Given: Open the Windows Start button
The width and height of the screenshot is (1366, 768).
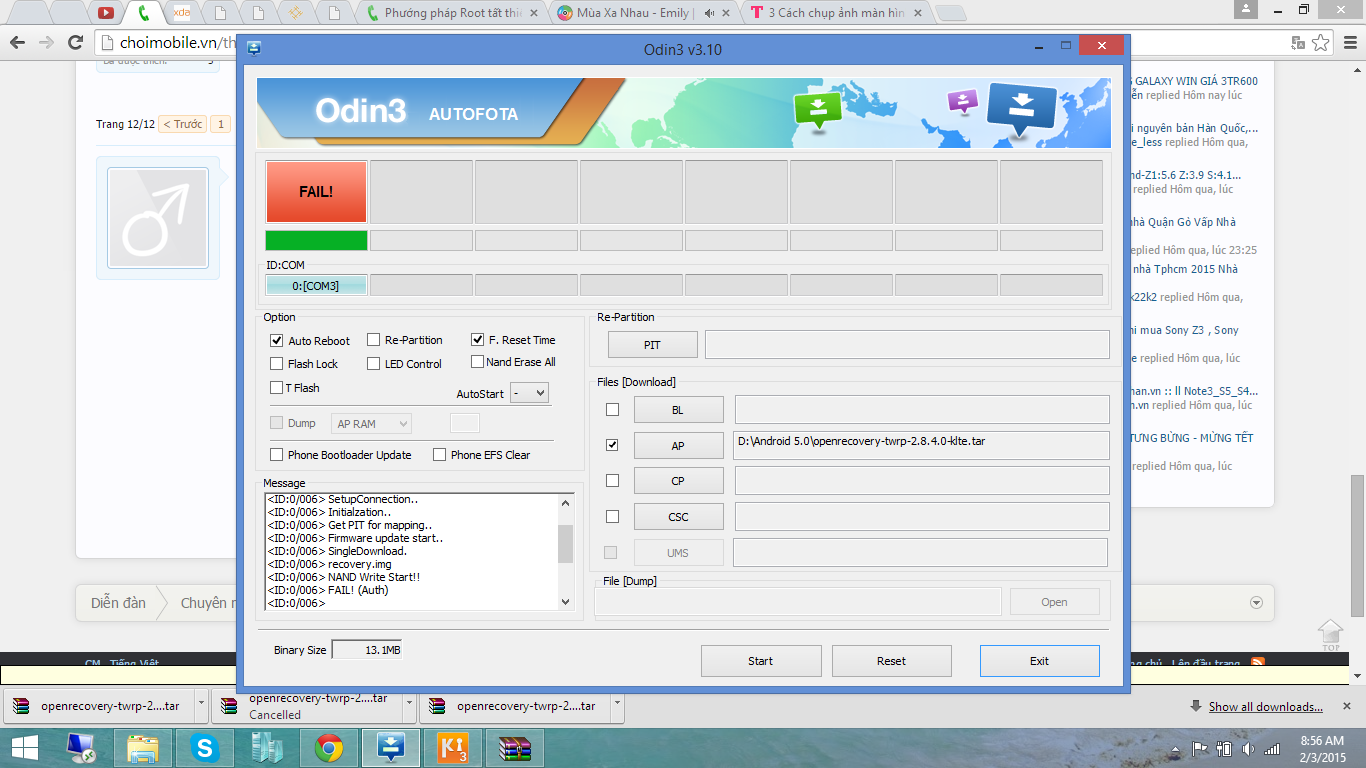Looking at the screenshot, I should 24,747.
